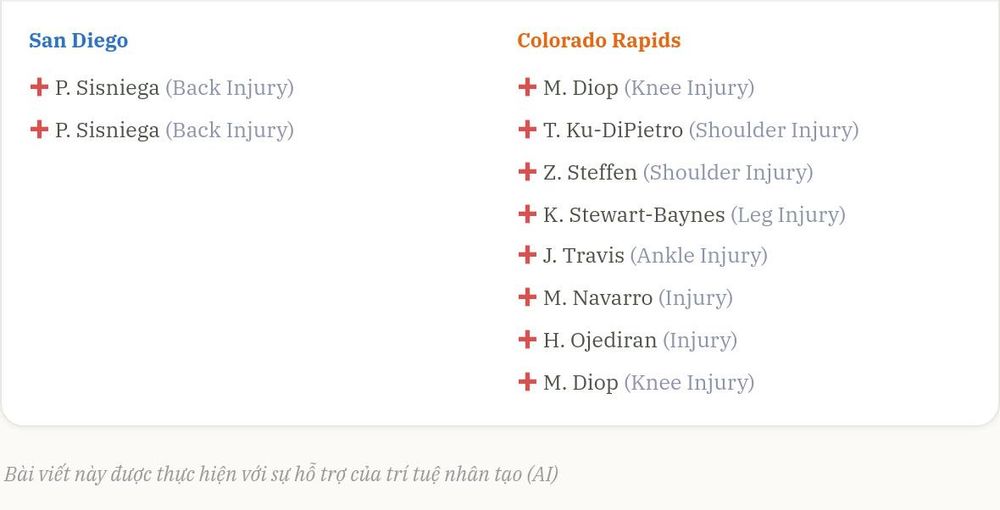Select player name Z. Steffen
Image resolution: width=1000 pixels, height=510 pixels.
[x=590, y=173]
